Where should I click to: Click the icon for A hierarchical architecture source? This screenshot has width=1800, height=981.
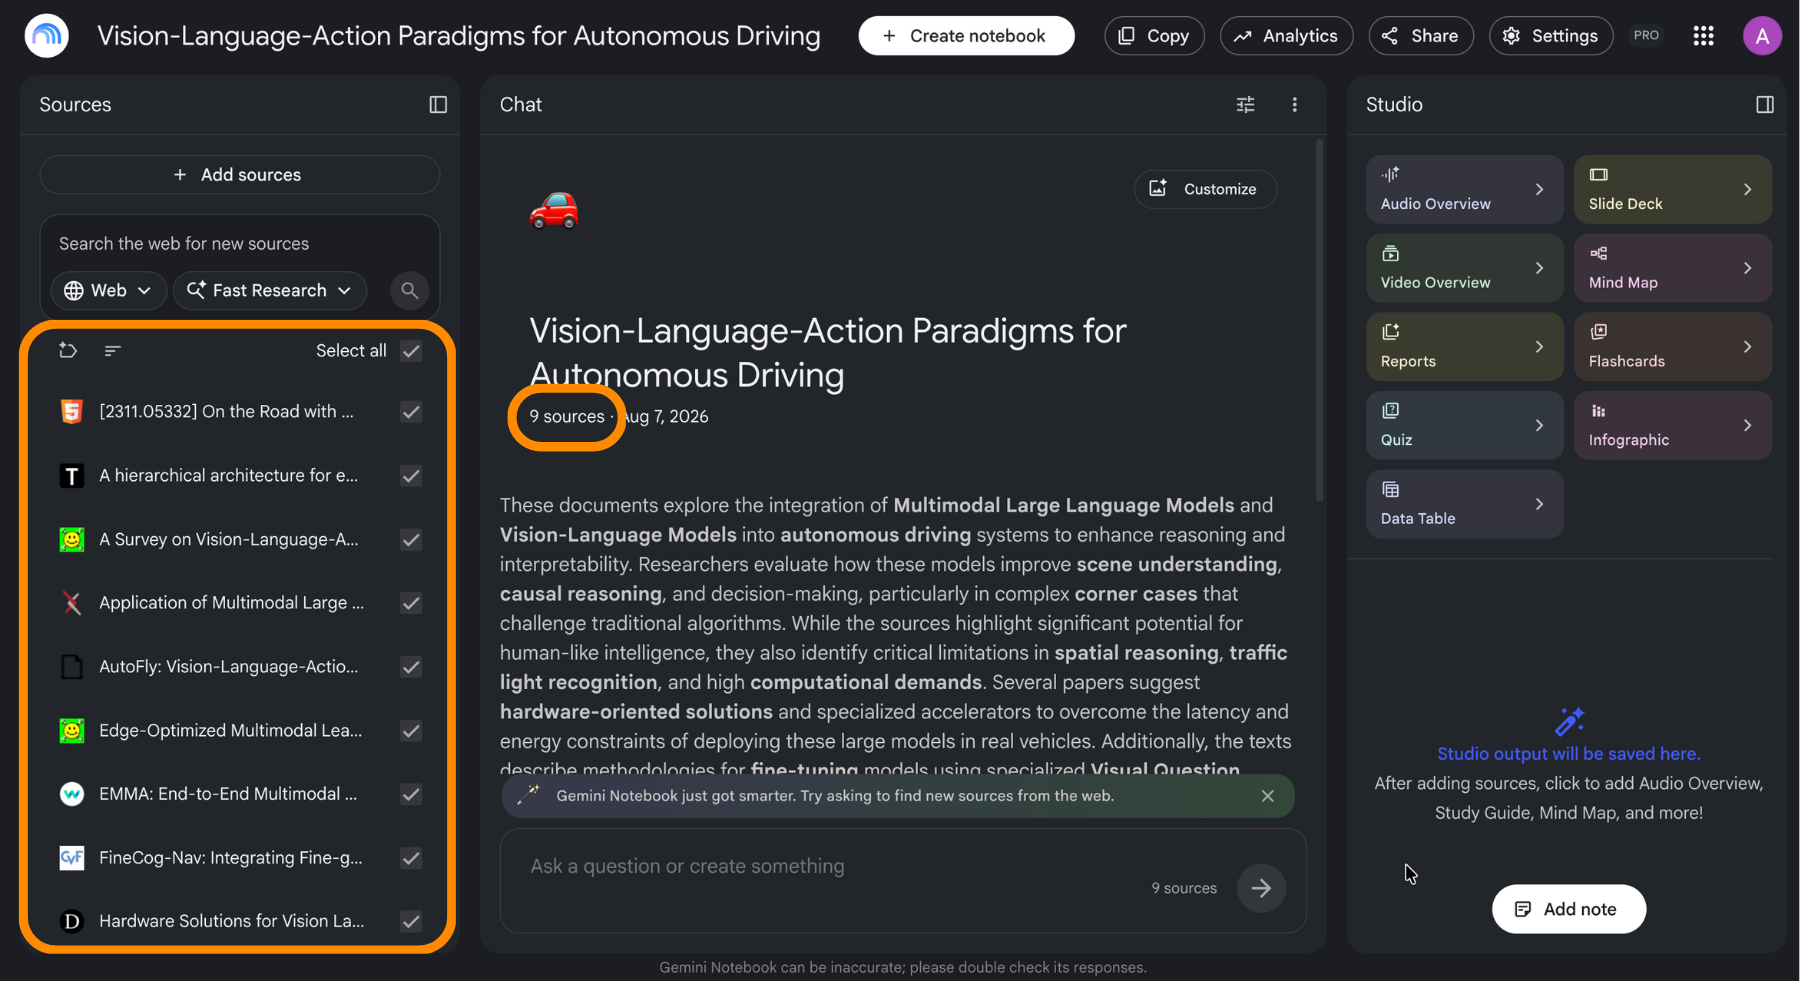pos(72,476)
